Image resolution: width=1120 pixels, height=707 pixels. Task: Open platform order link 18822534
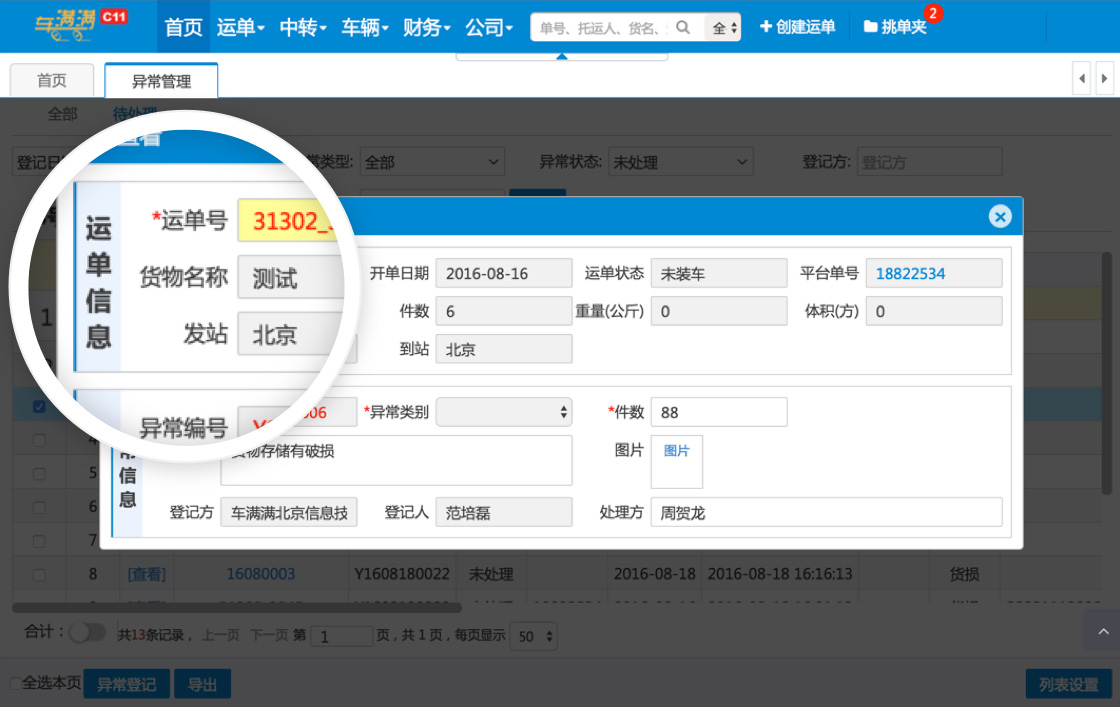tap(911, 273)
